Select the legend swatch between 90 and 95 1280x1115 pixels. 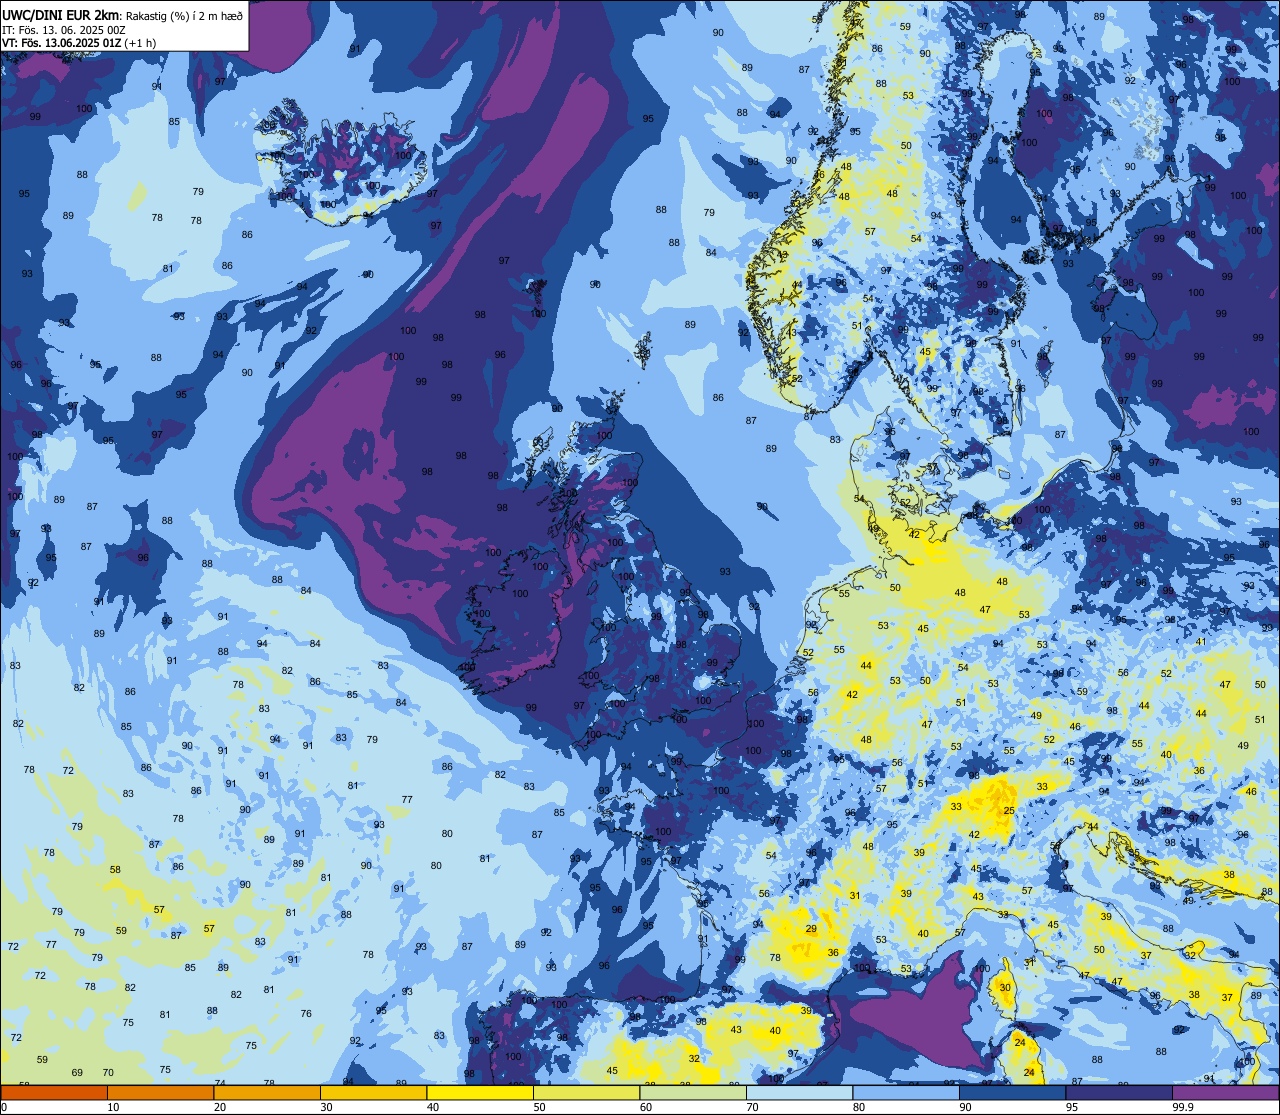click(1012, 1092)
